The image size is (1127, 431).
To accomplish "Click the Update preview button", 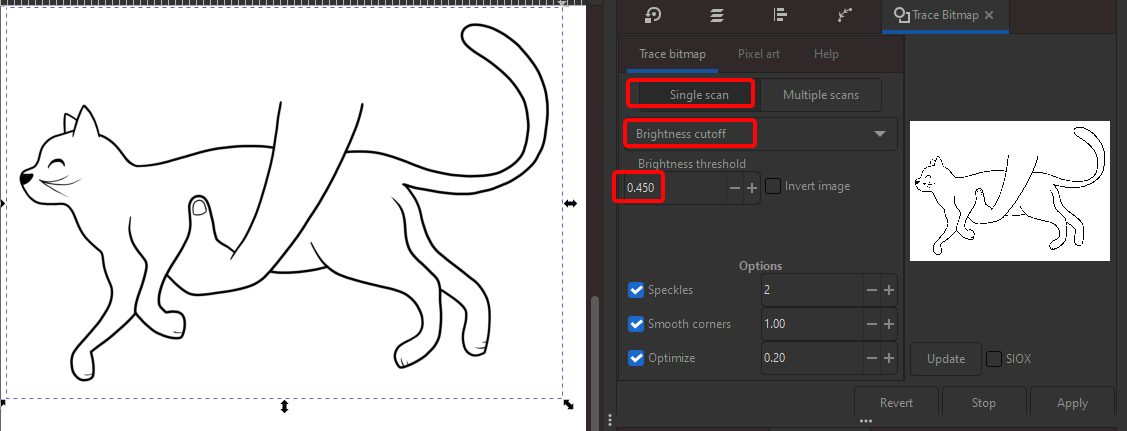I will point(945,359).
